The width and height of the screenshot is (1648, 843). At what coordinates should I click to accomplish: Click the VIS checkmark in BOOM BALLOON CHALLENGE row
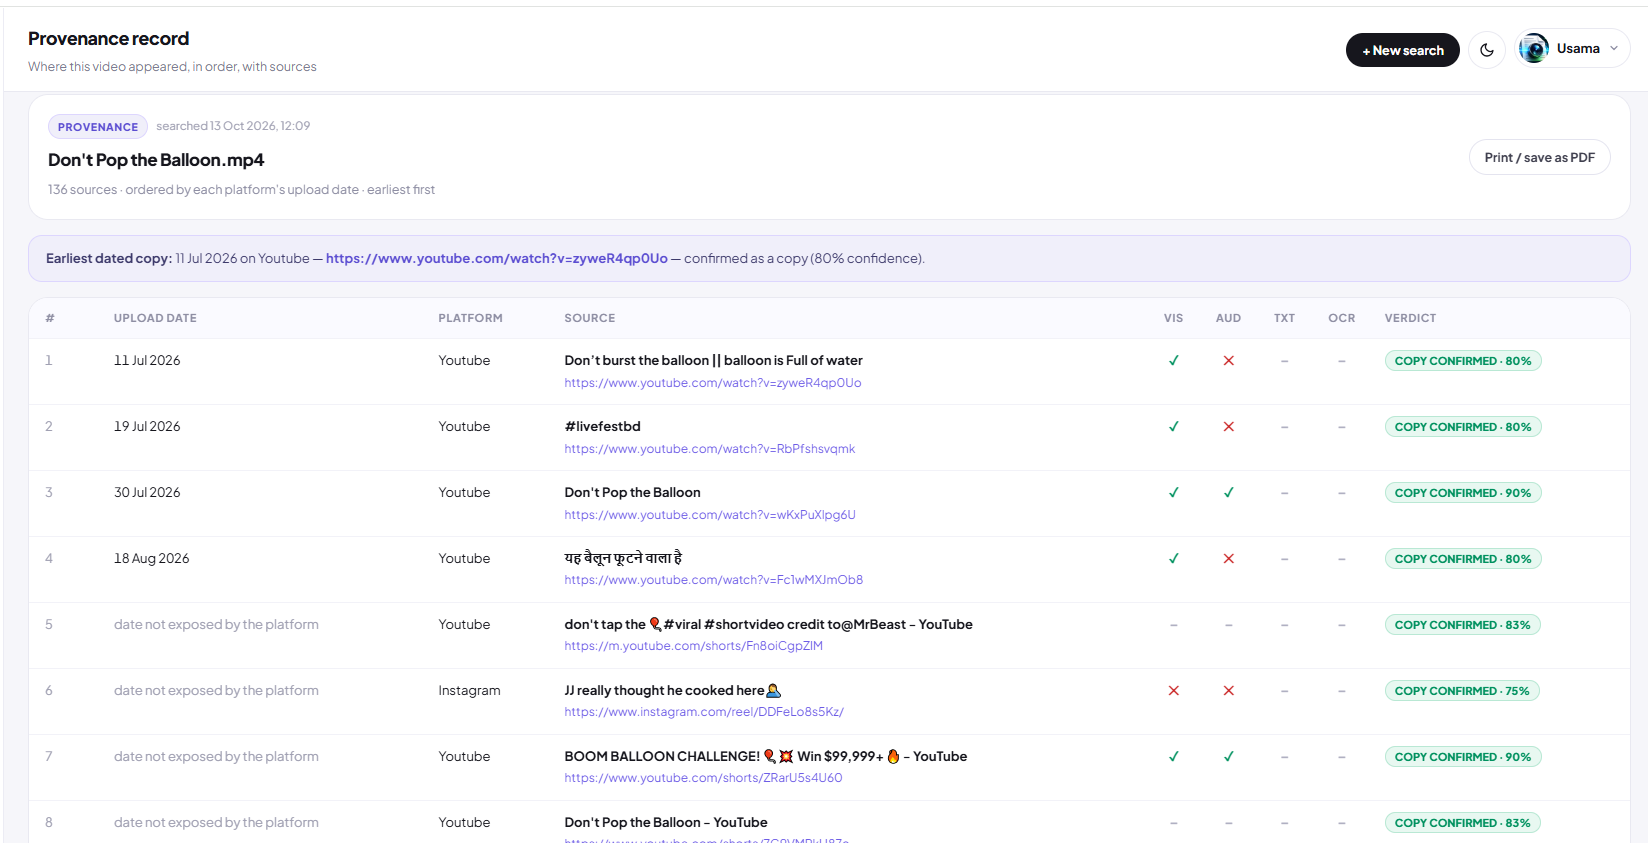point(1173,757)
